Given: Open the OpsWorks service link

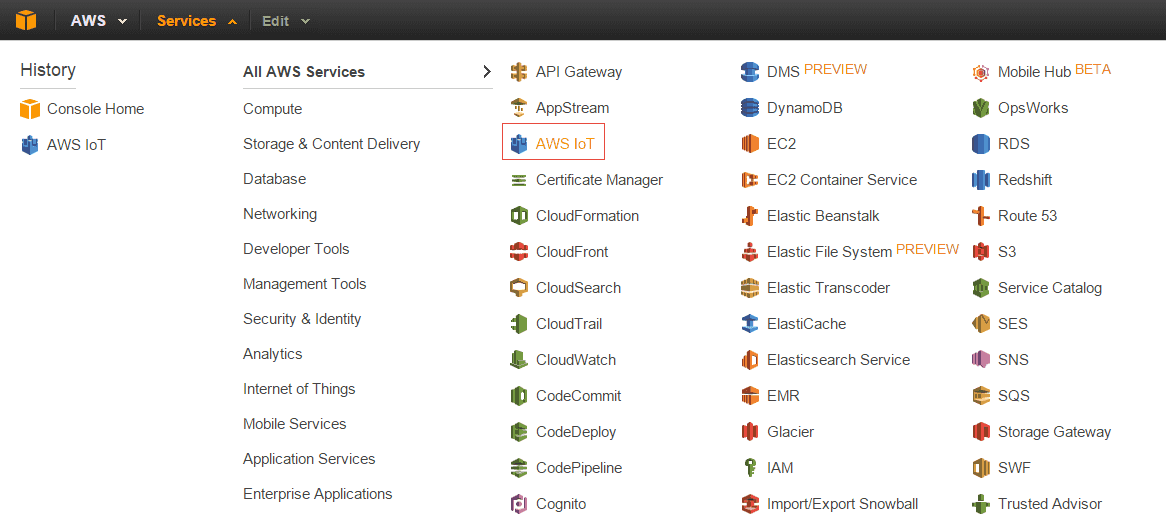Looking at the screenshot, I should tap(1033, 108).
